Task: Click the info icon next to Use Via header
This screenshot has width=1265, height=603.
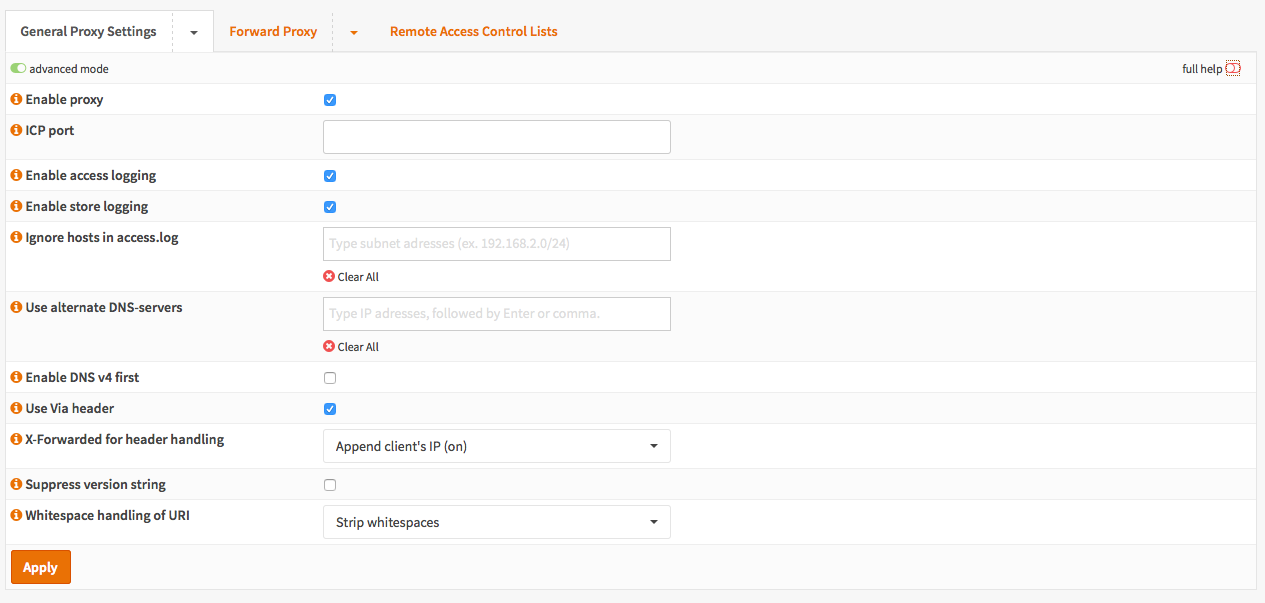Action: click(16, 409)
